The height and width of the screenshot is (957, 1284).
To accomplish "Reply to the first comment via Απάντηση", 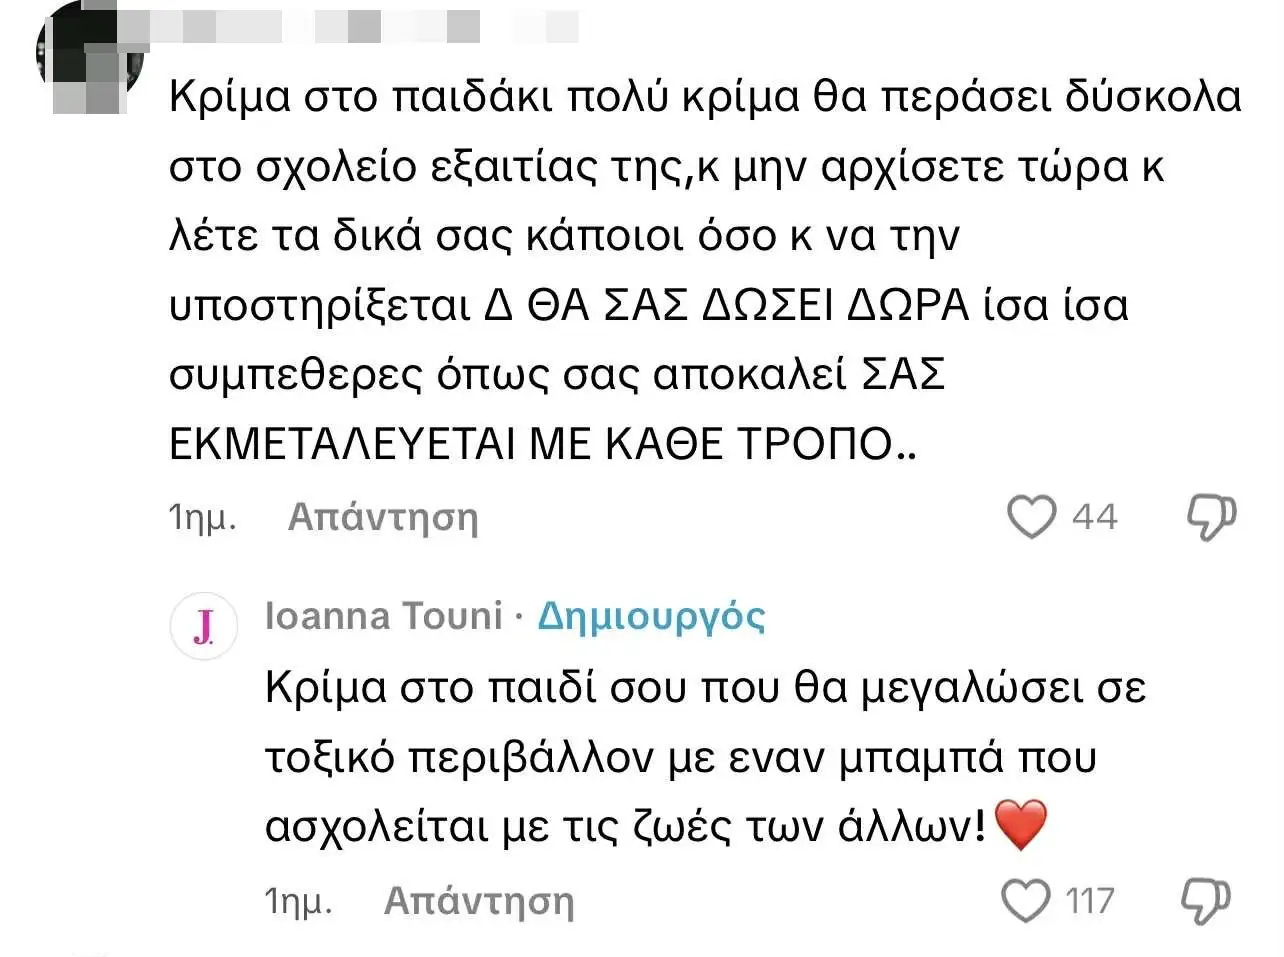I will (x=383, y=517).
